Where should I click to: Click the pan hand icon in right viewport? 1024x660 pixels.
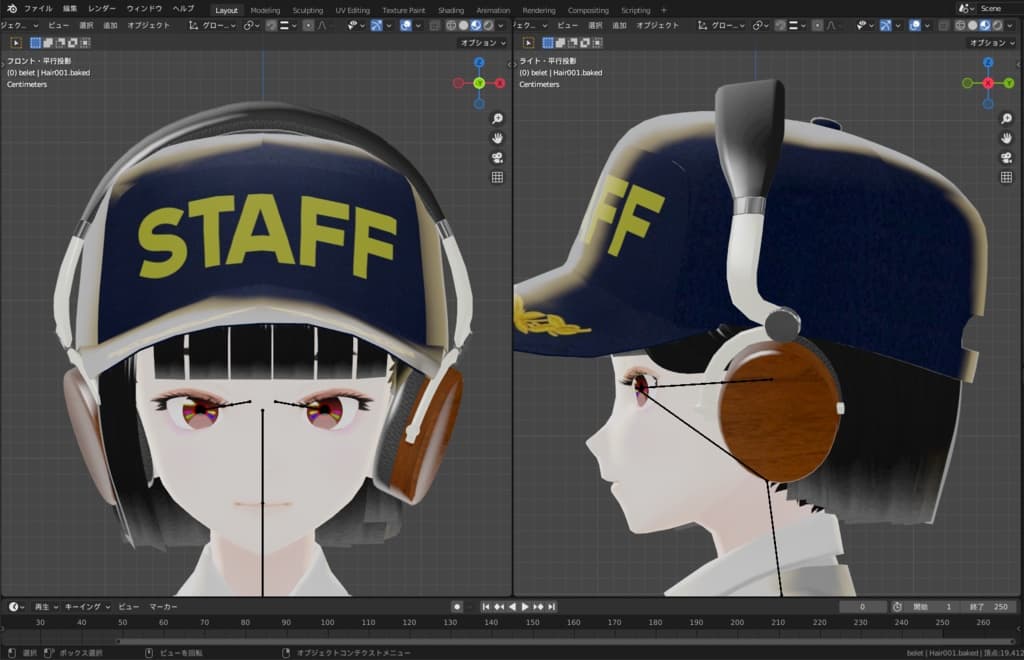[x=1007, y=138]
